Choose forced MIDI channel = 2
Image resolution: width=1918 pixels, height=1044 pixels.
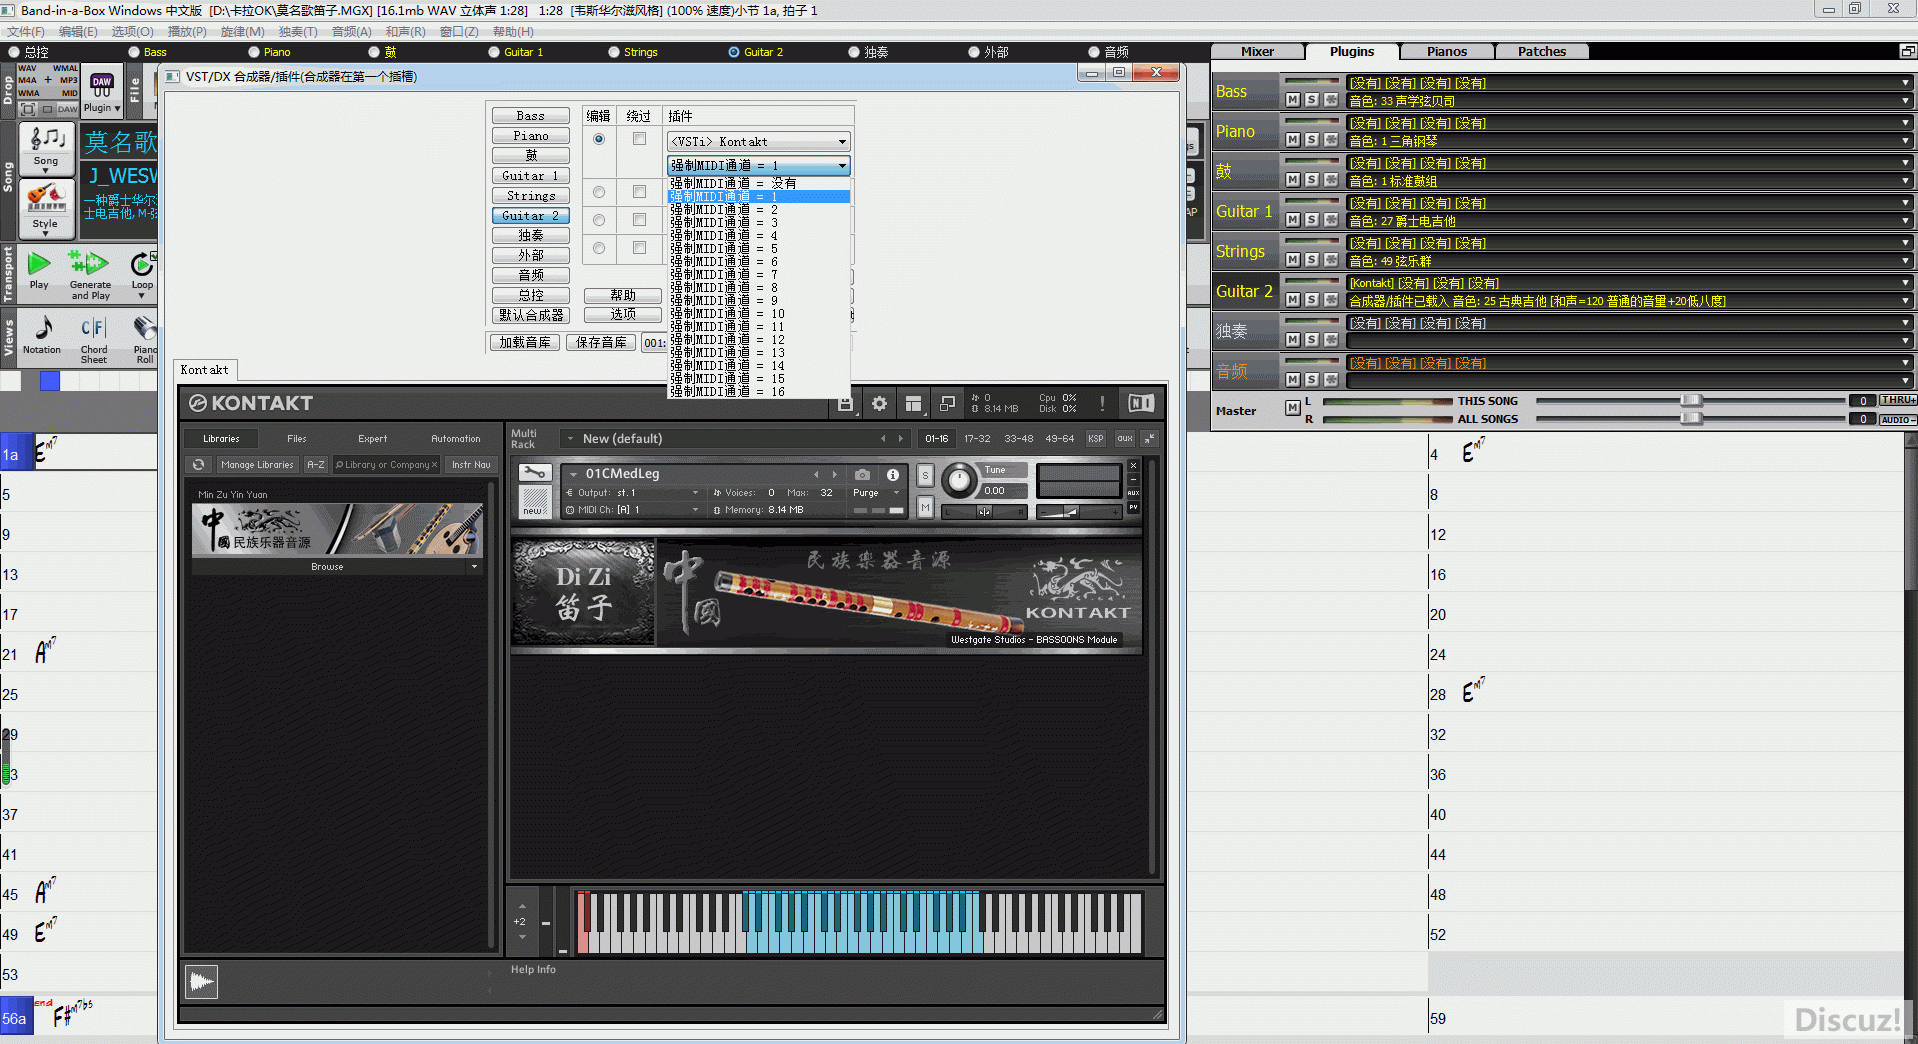click(x=759, y=210)
